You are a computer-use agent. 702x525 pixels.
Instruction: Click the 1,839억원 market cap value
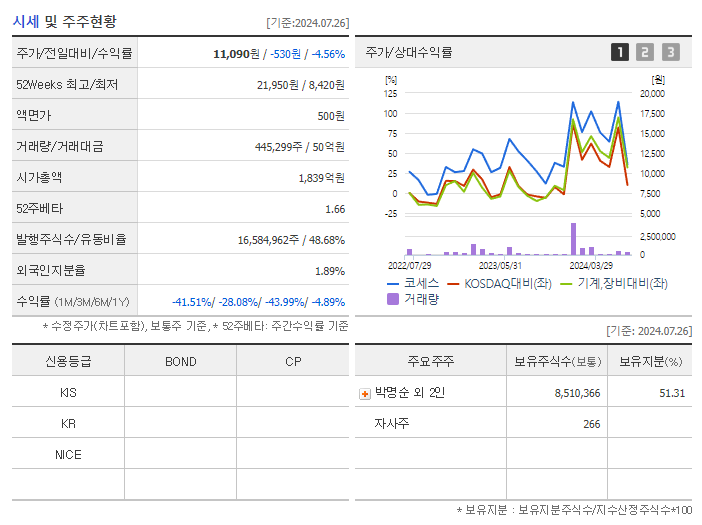322,178
